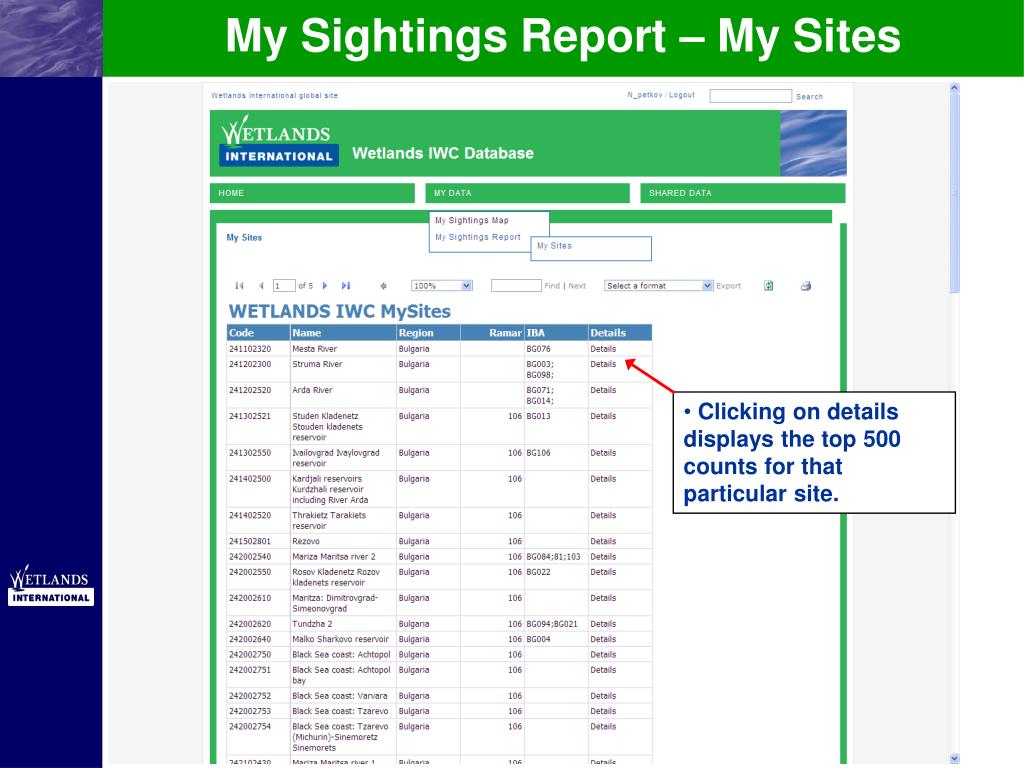This screenshot has width=1024, height=768.
Task: Open Details for Rezovo
Action: 603,541
